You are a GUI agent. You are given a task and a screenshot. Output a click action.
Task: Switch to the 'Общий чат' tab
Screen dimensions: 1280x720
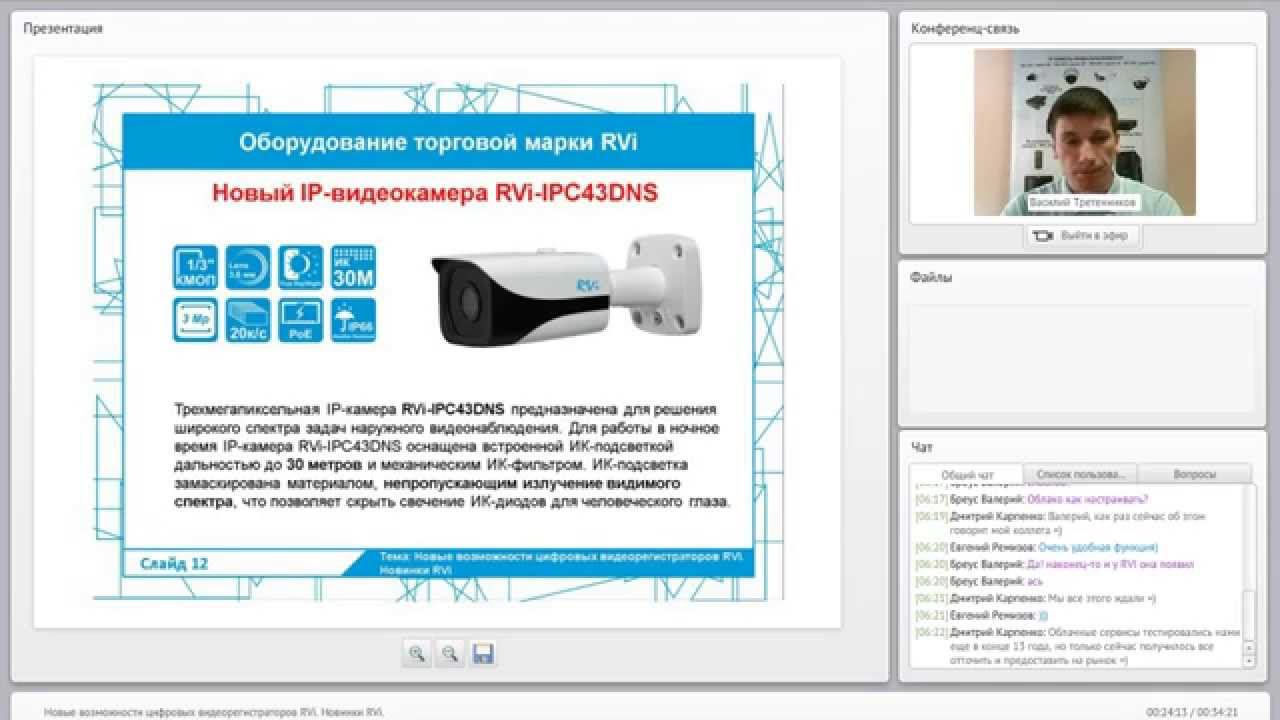click(x=967, y=474)
